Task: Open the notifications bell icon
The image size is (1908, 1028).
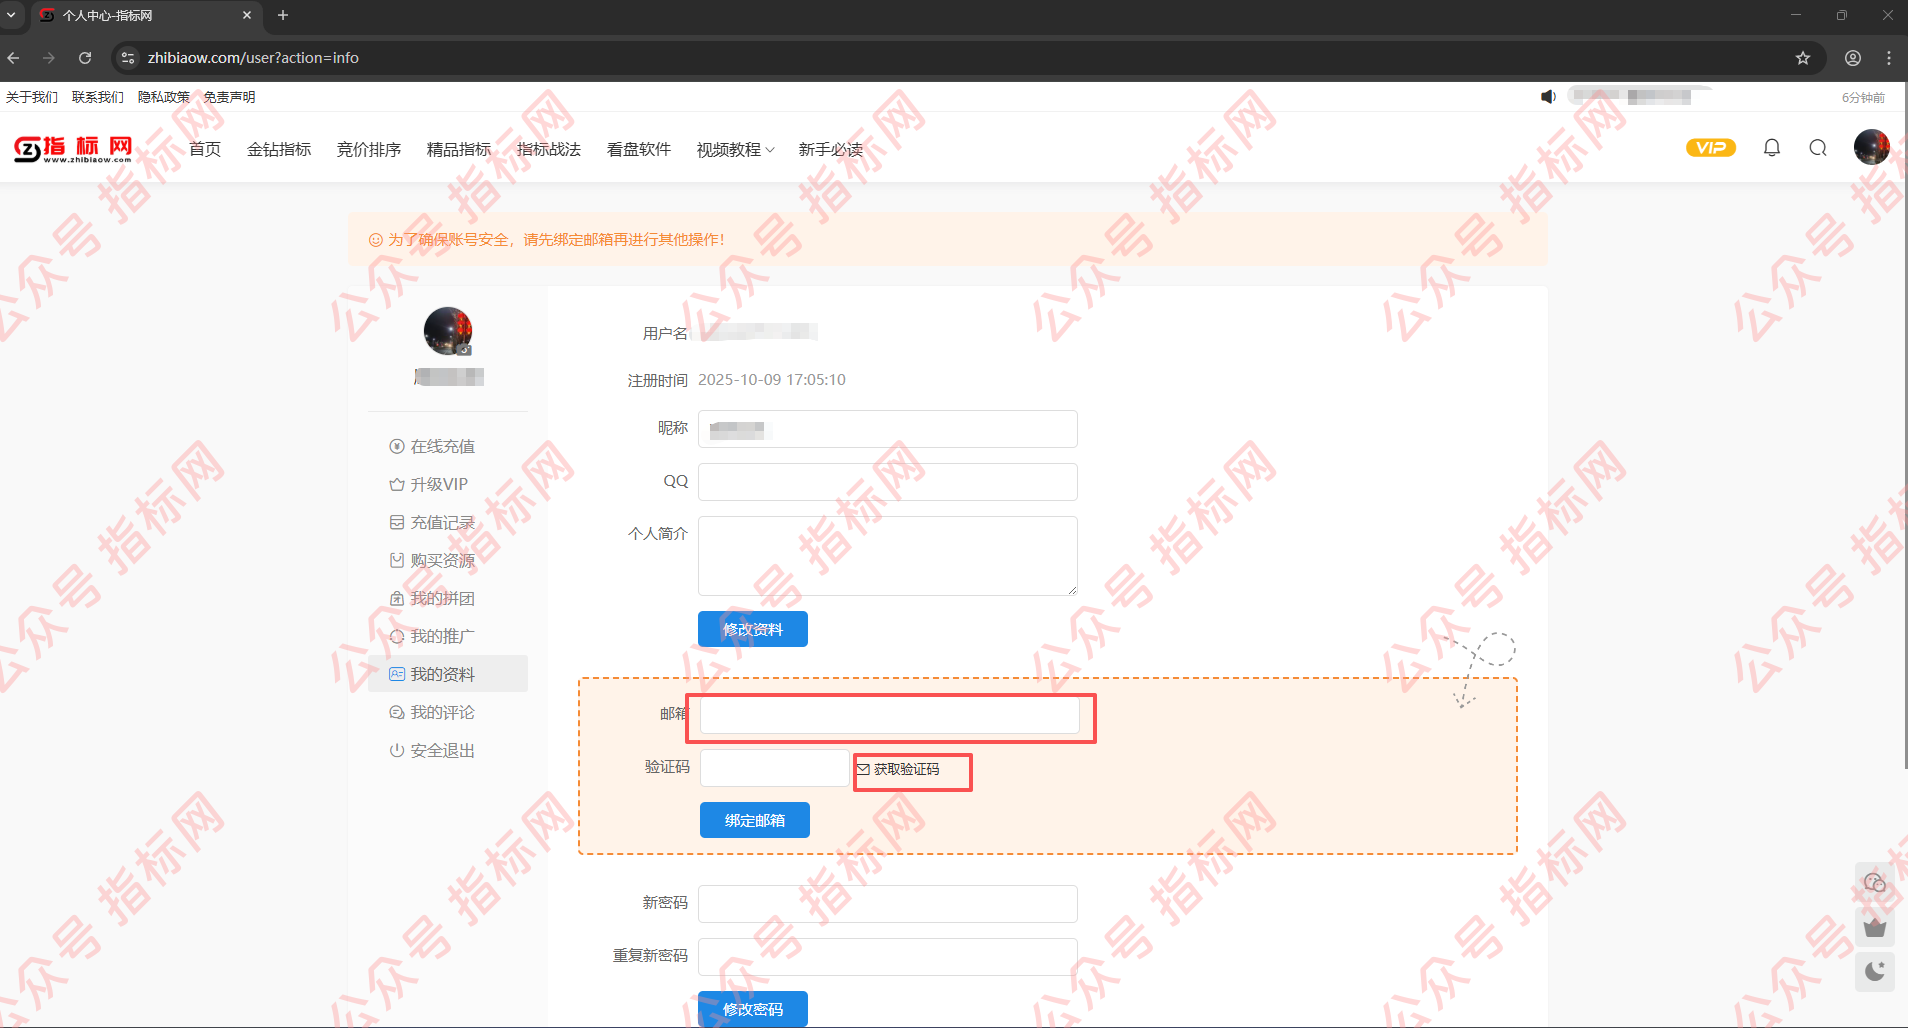Action: click(1771, 148)
